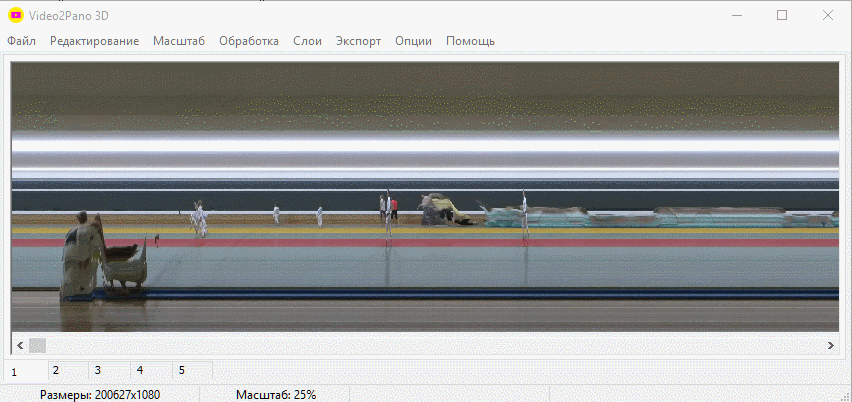Click the horizontal scrollbar left arrow
852x402 pixels.
point(20,345)
